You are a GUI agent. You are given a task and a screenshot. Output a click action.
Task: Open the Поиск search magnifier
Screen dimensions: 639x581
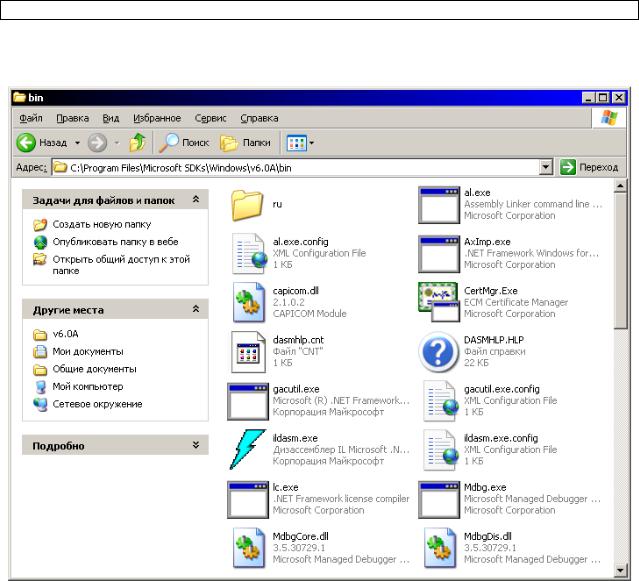point(168,143)
